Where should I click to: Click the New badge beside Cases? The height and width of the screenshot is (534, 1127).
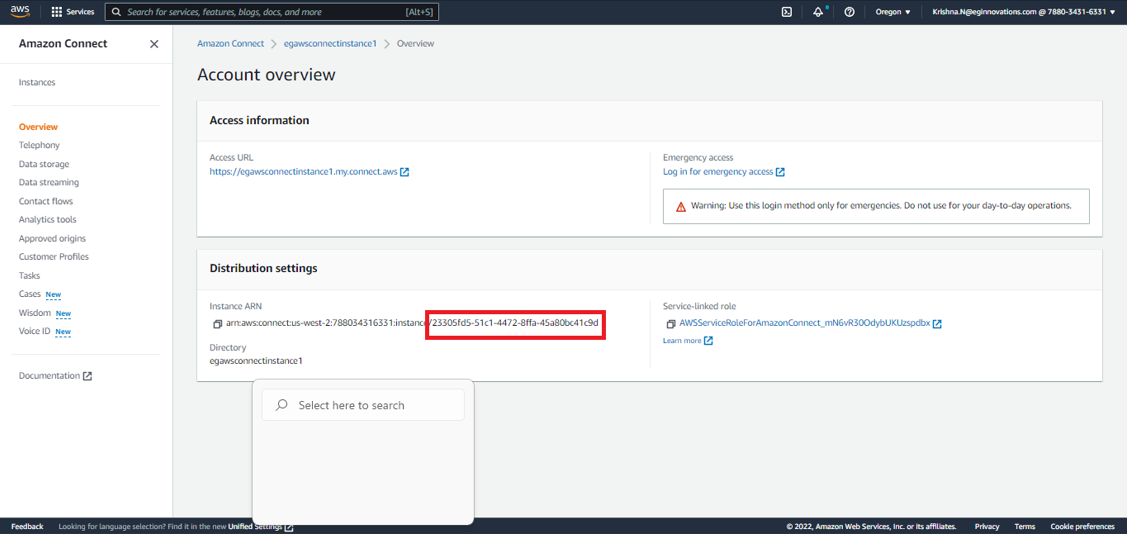click(x=53, y=295)
